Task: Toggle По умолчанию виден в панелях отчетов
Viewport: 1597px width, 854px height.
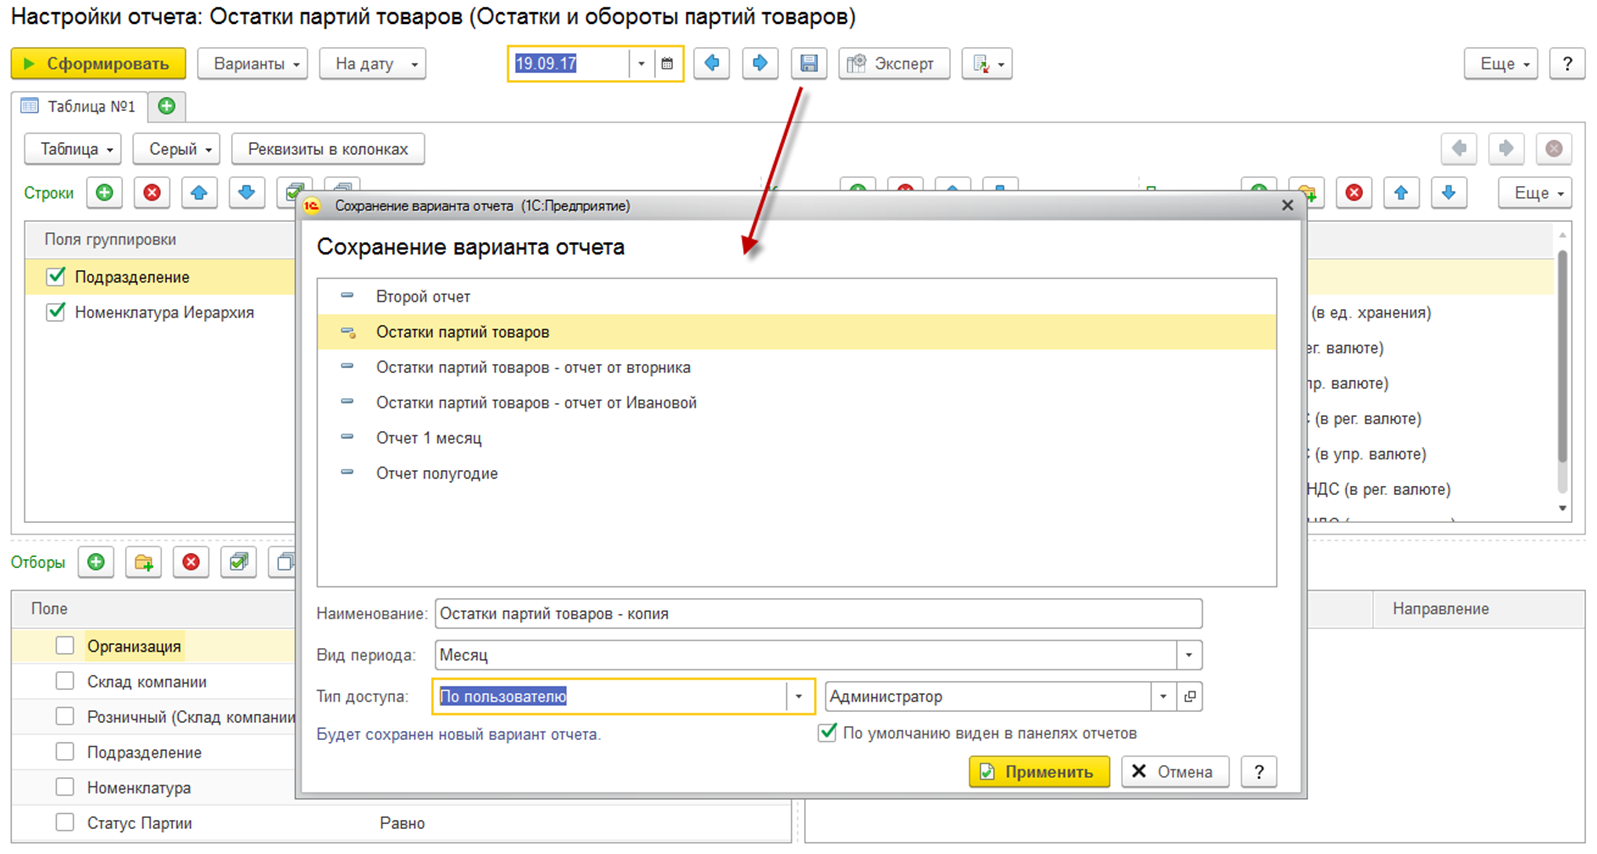Action: [x=827, y=733]
